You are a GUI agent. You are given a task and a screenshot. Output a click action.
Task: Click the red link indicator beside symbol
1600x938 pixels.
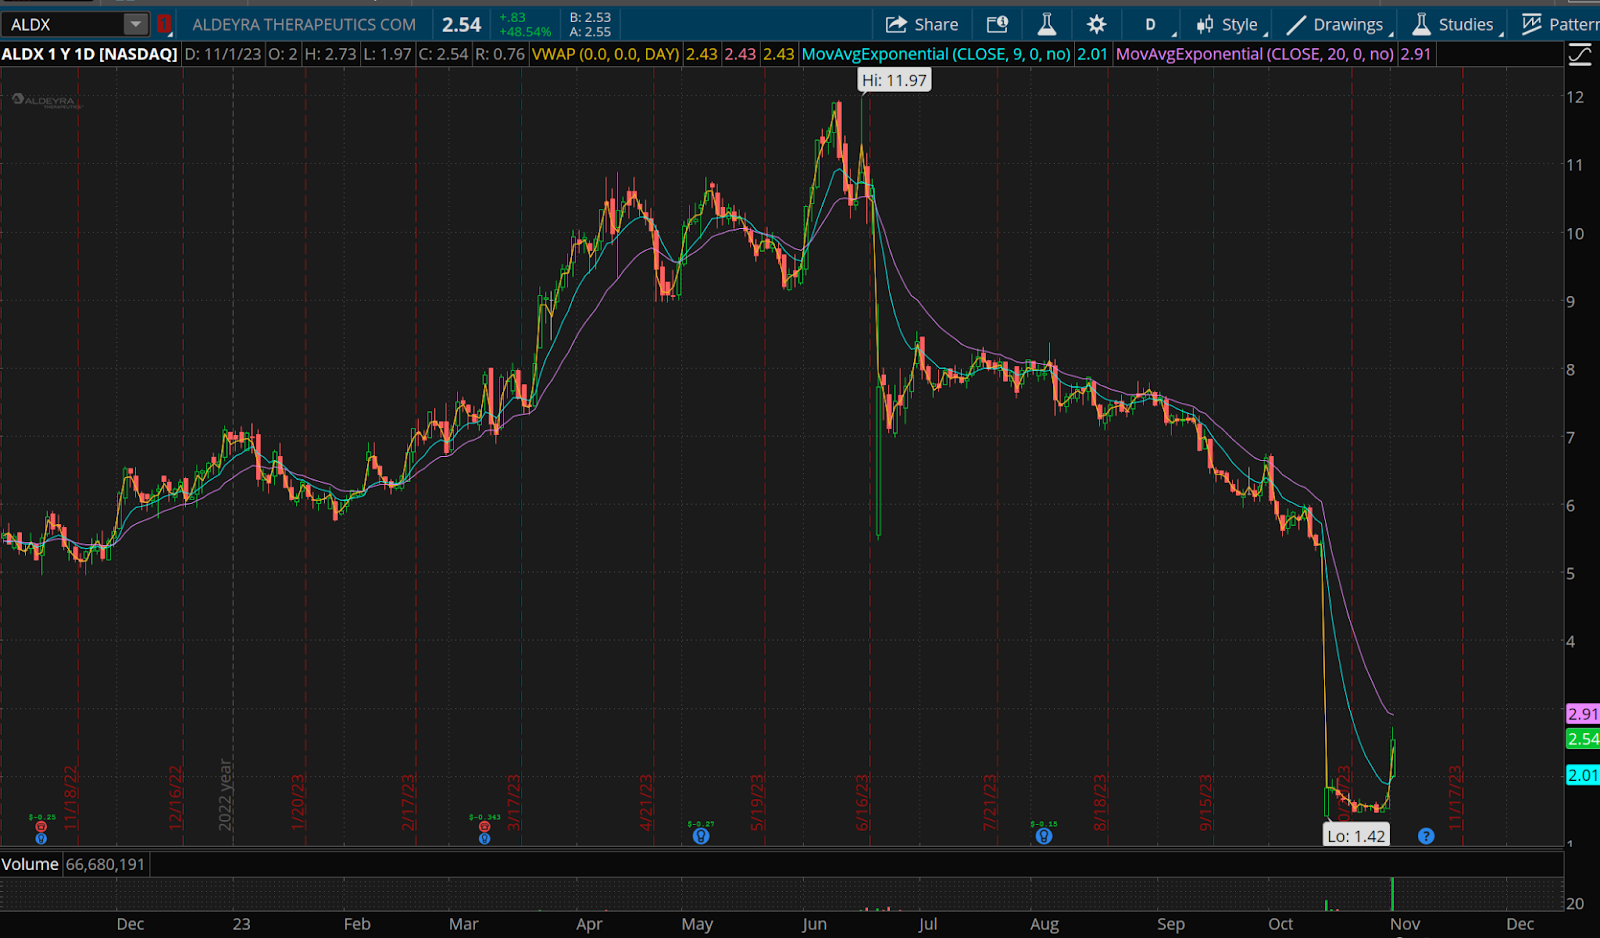point(164,24)
